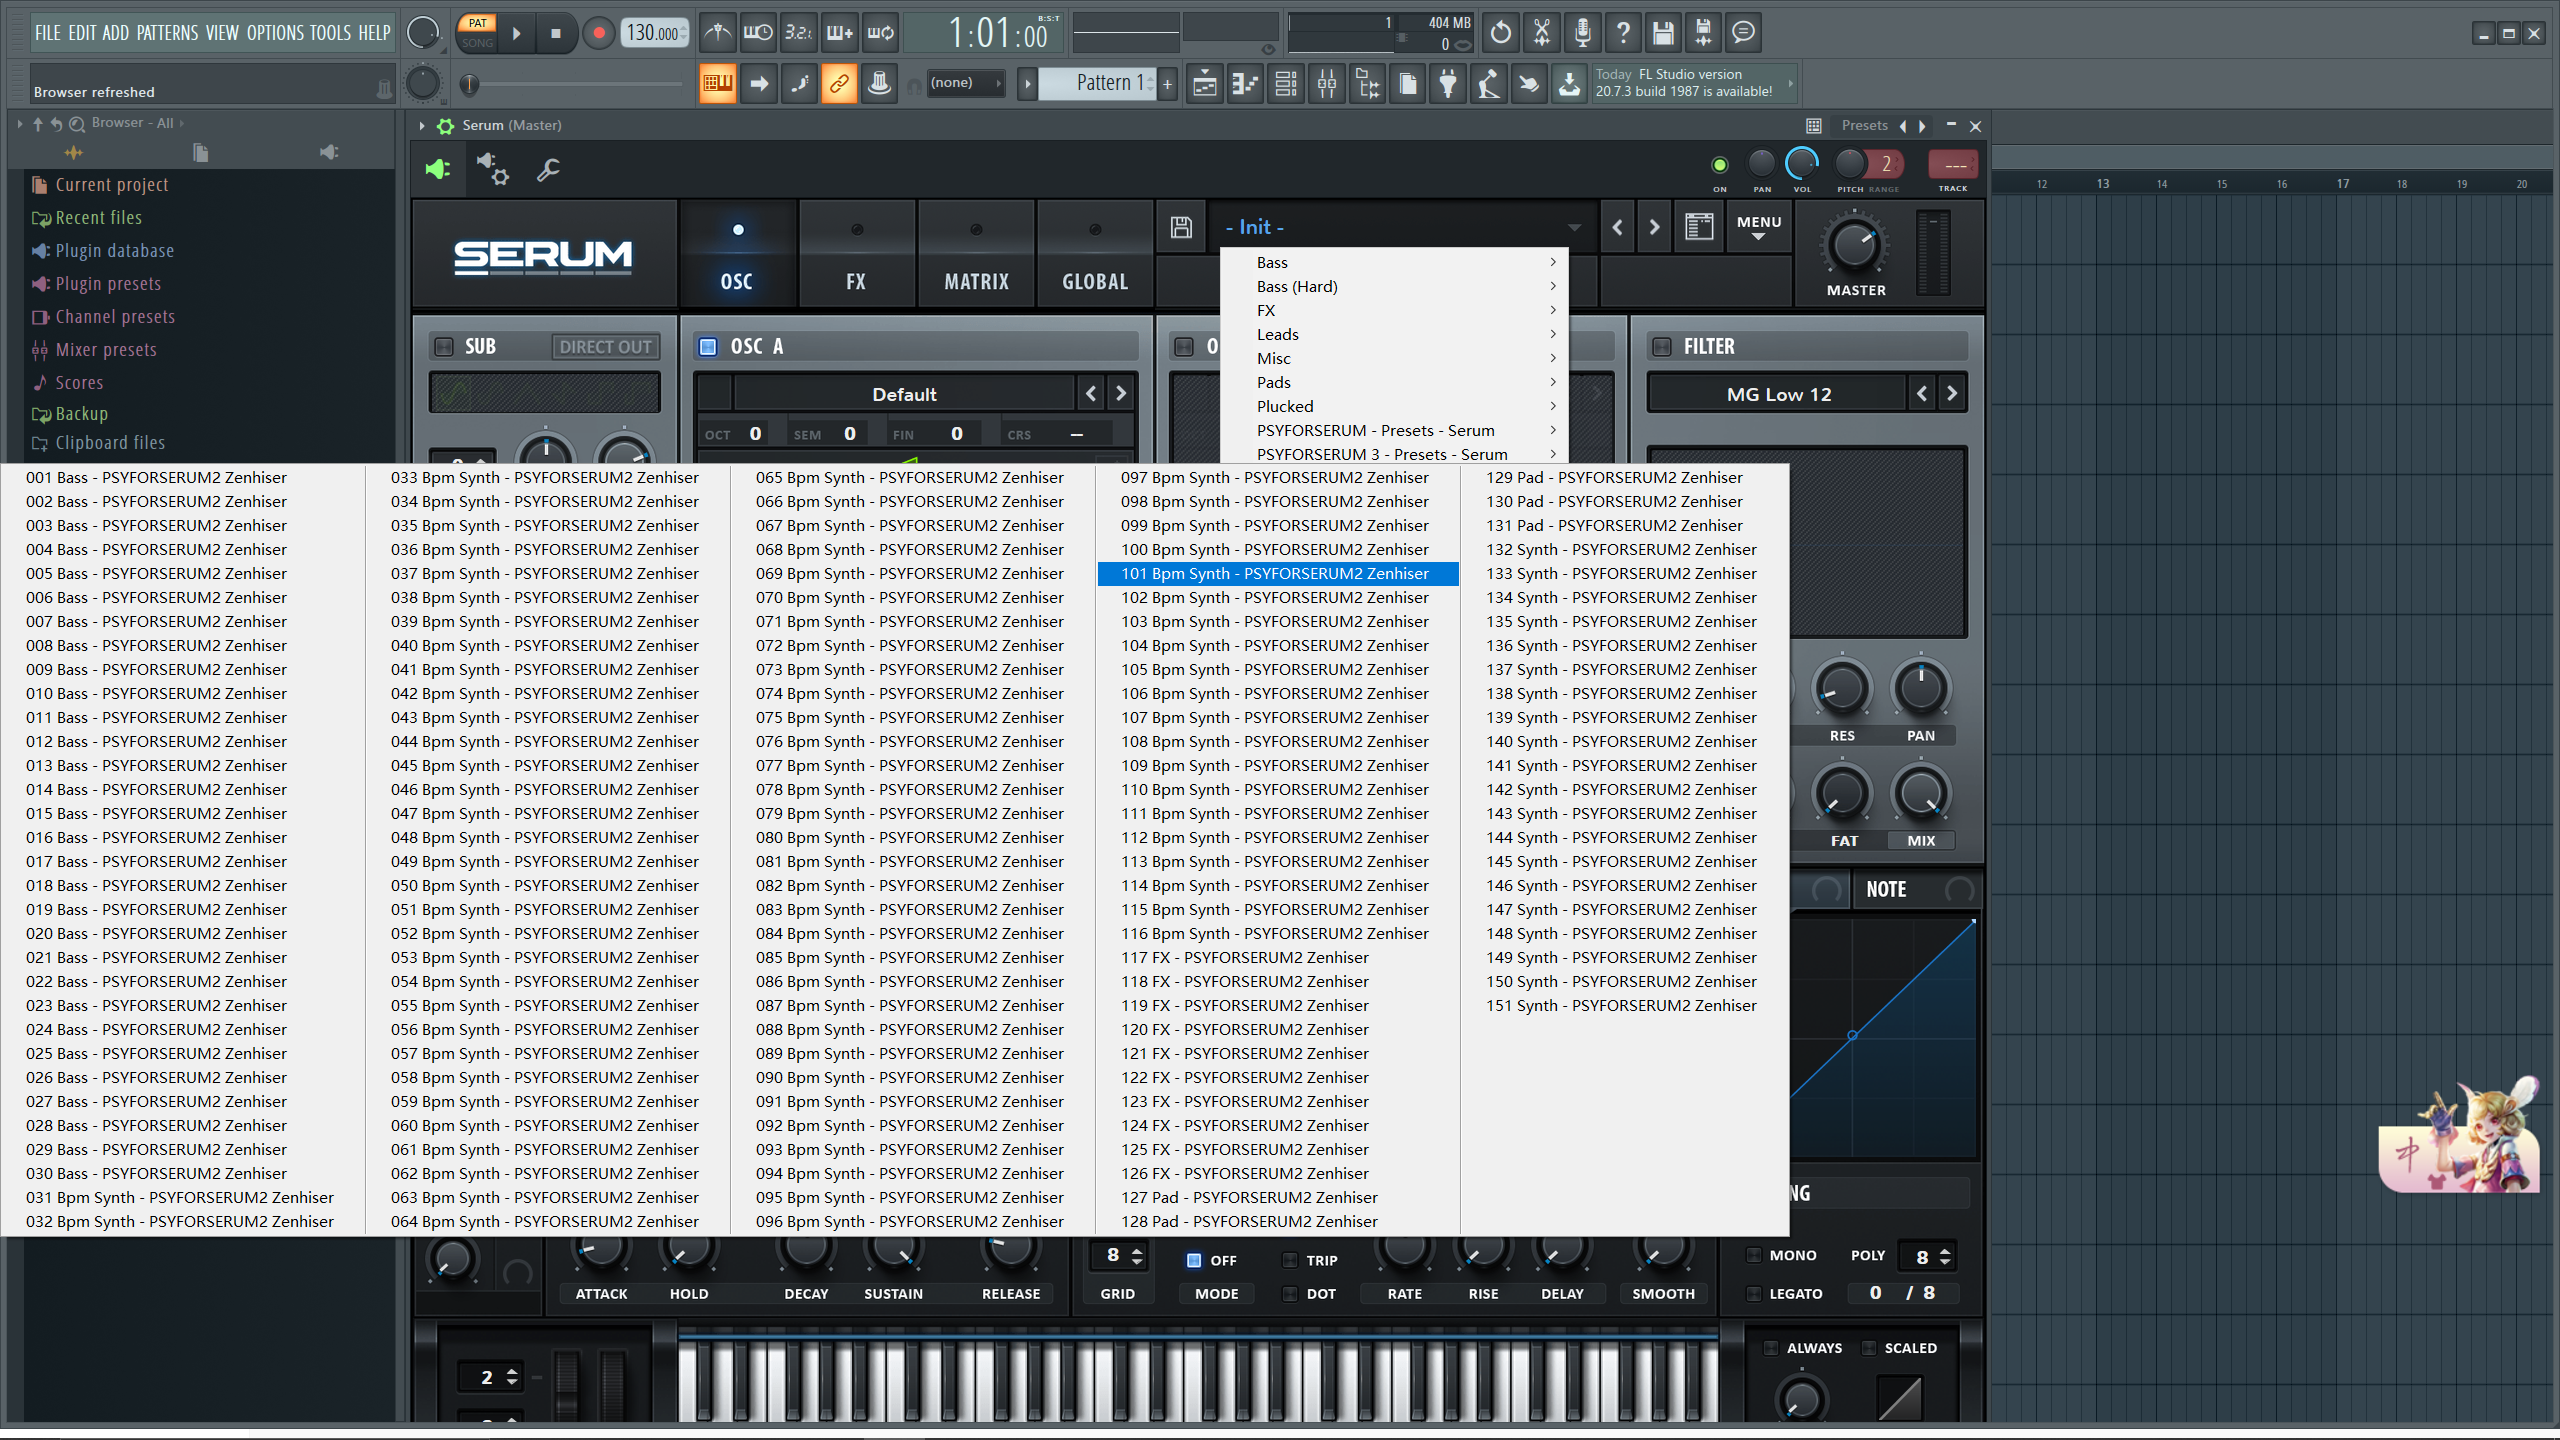The image size is (2560, 1440).
Task: Click the tempo 130.000 field
Action: [654, 33]
